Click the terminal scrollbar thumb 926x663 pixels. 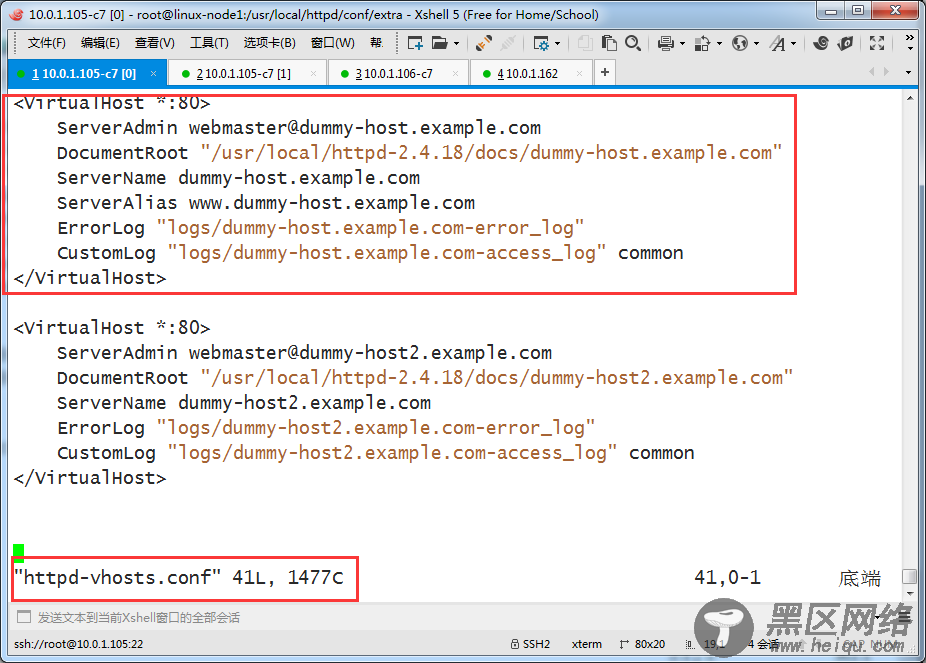910,576
